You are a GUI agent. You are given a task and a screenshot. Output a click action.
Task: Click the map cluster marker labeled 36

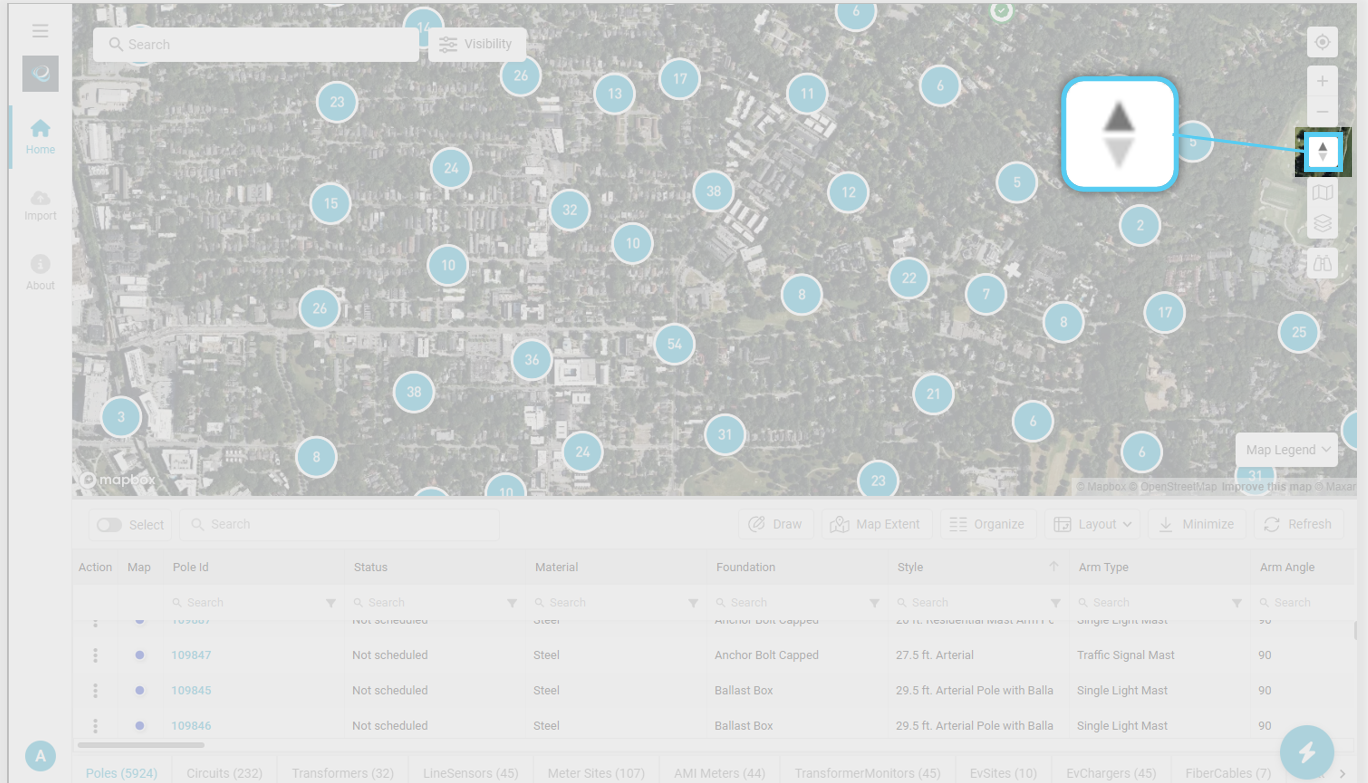(x=531, y=360)
